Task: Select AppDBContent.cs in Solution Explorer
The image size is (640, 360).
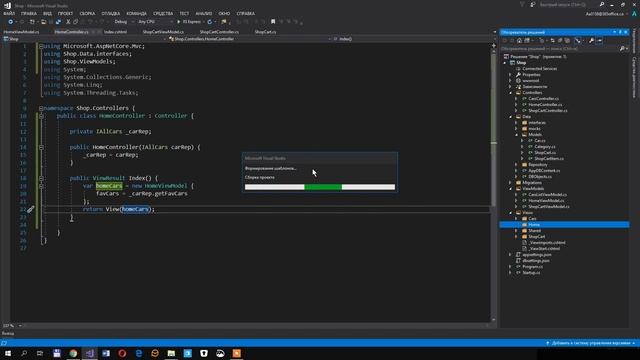Action: pos(544,171)
